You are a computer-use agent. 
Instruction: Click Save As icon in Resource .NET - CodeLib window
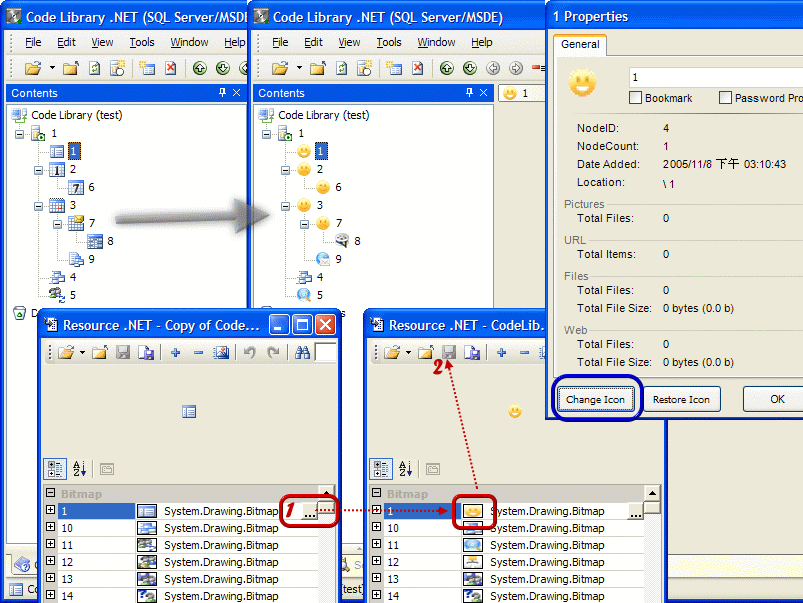472,352
